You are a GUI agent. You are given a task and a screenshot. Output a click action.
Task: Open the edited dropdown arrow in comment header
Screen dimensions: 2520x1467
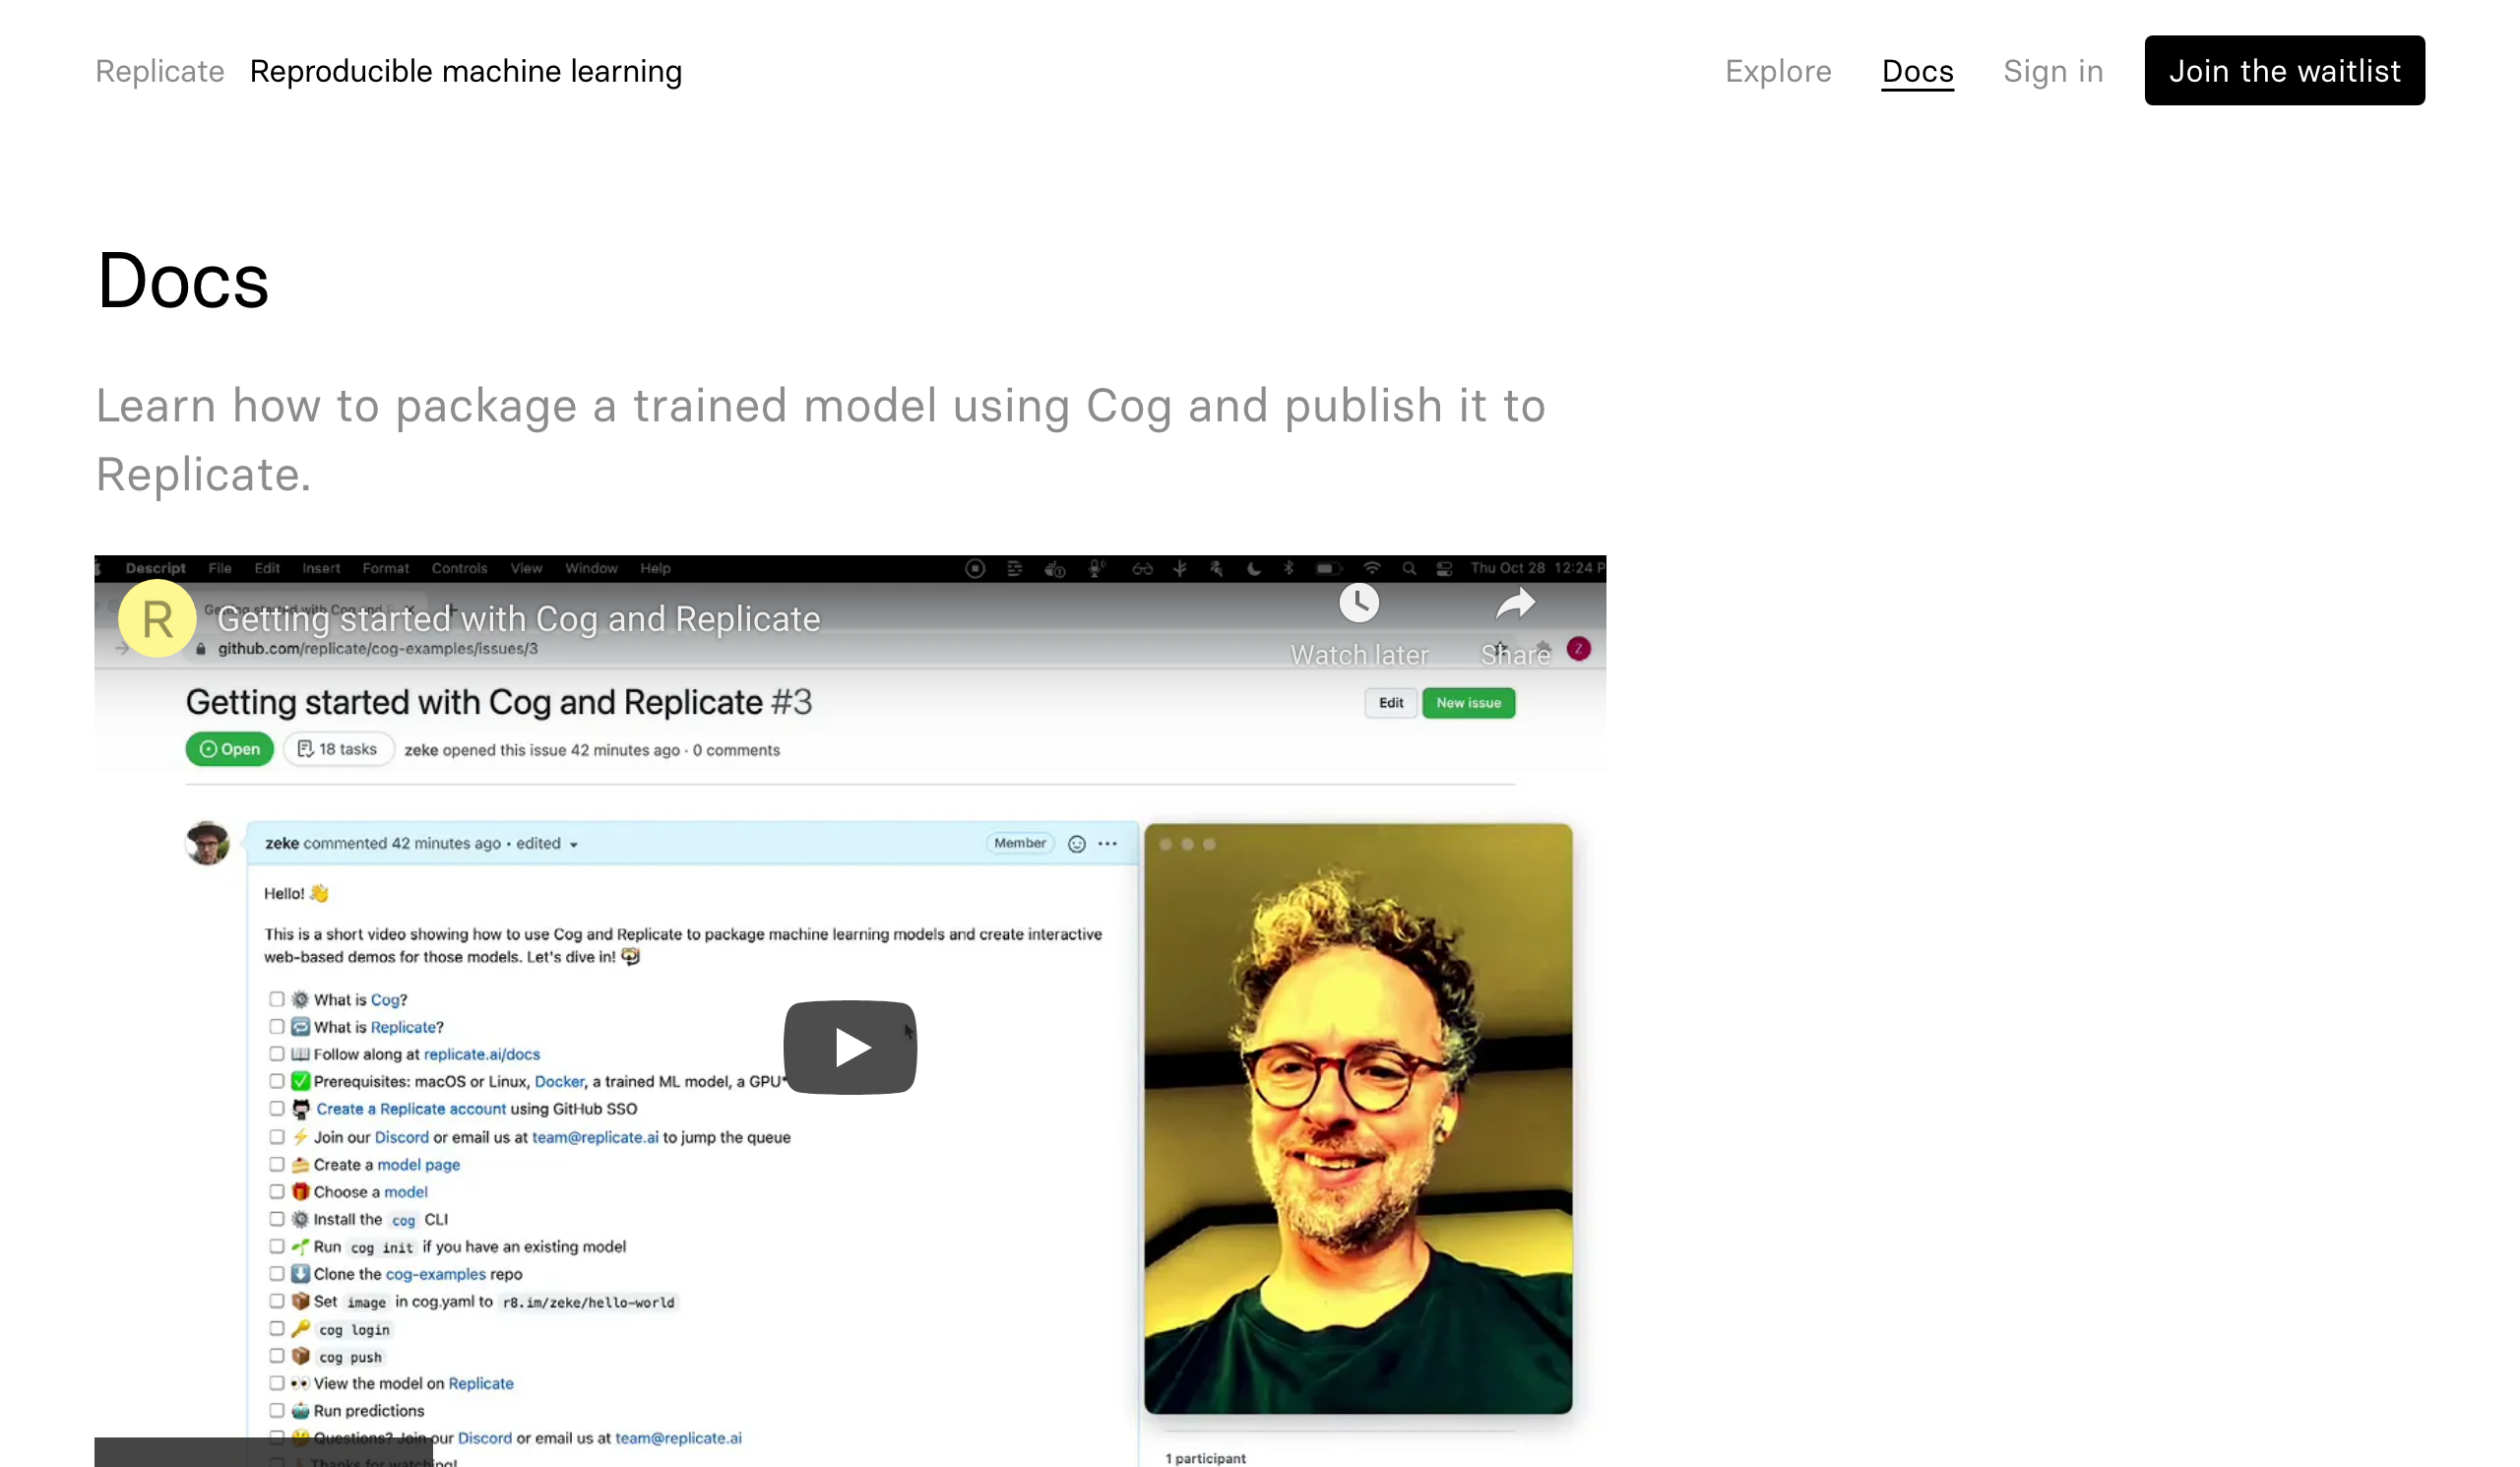tap(574, 845)
